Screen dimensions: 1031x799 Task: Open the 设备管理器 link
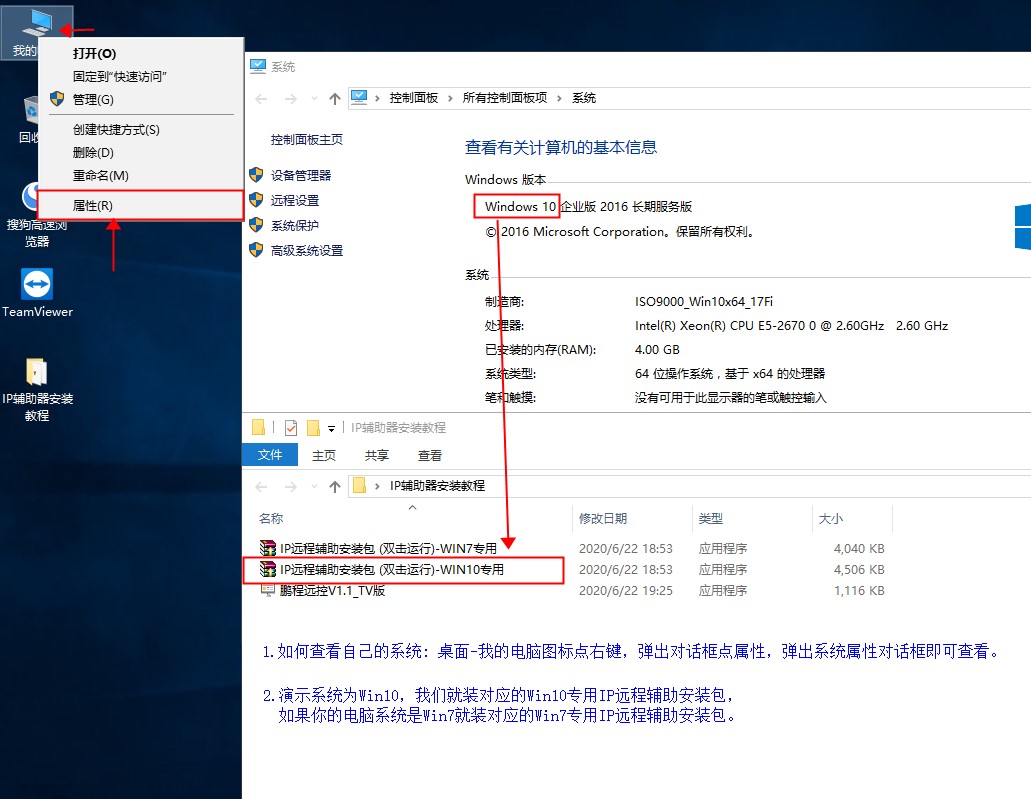pyautogui.click(x=301, y=175)
